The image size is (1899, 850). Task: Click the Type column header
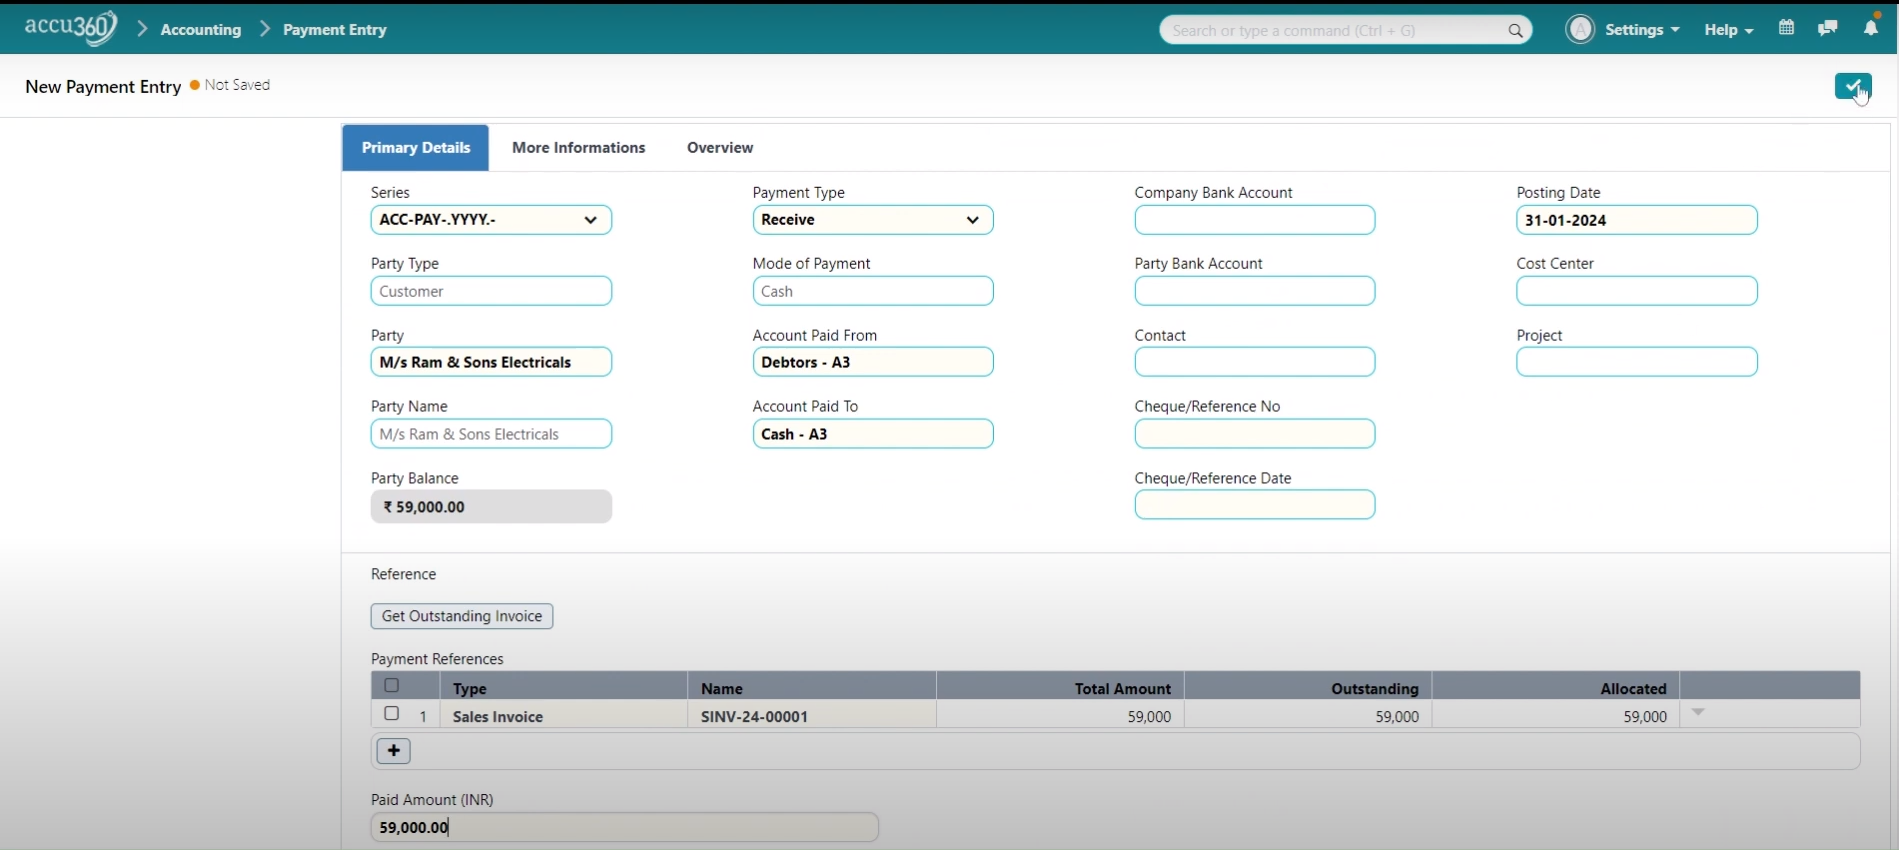tap(563, 688)
